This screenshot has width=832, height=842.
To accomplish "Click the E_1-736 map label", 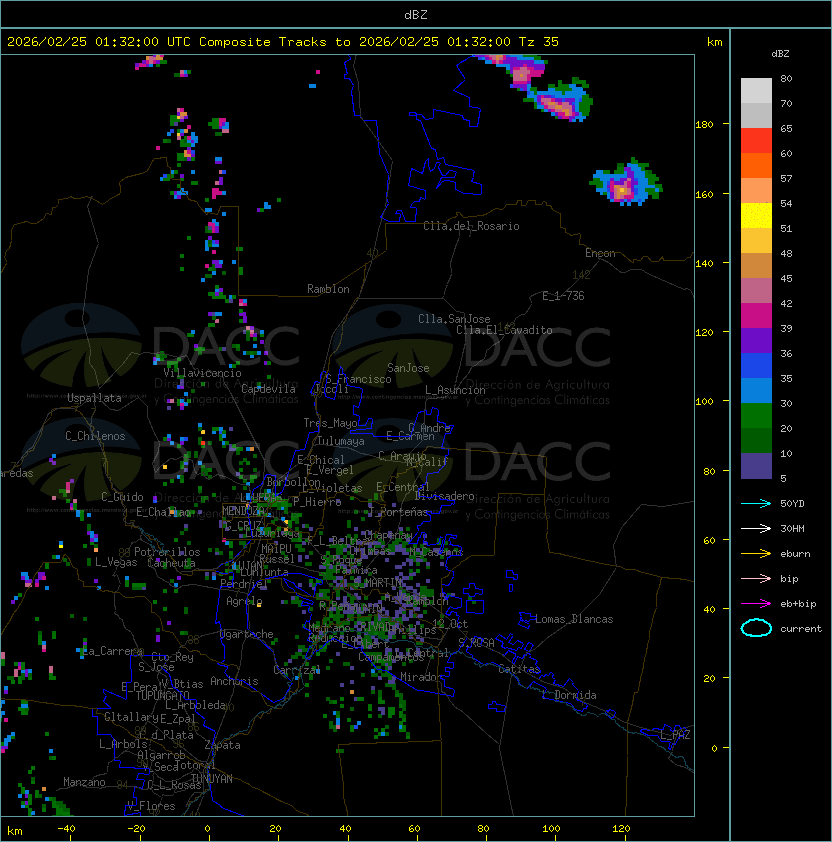I will click(x=563, y=296).
